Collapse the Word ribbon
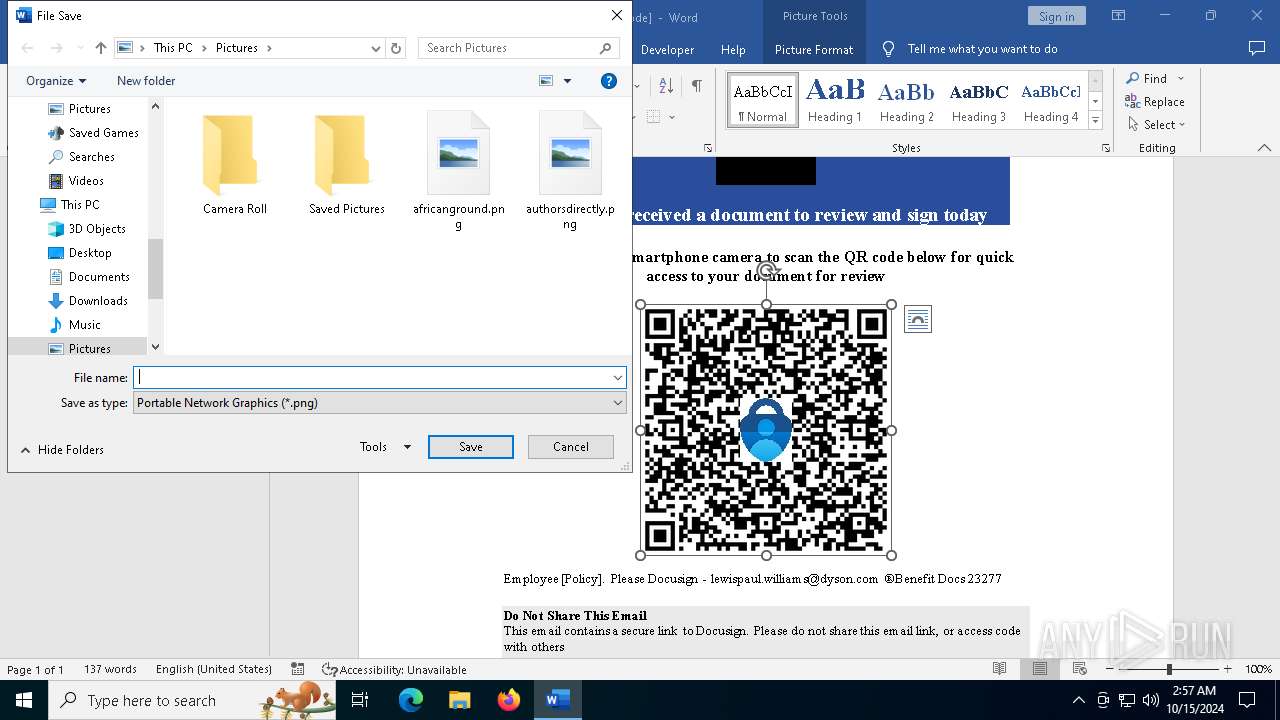The width and height of the screenshot is (1280, 720). [1264, 148]
